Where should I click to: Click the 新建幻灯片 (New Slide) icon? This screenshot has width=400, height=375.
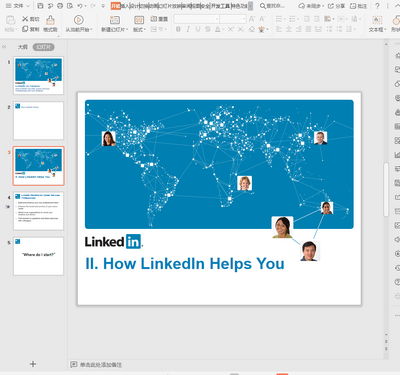tap(115, 20)
